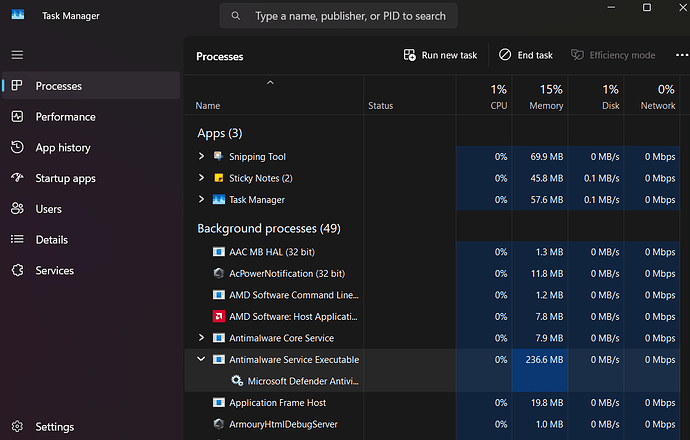Switch to the Processes tab
This screenshot has height=440, width=690.
coord(58,86)
